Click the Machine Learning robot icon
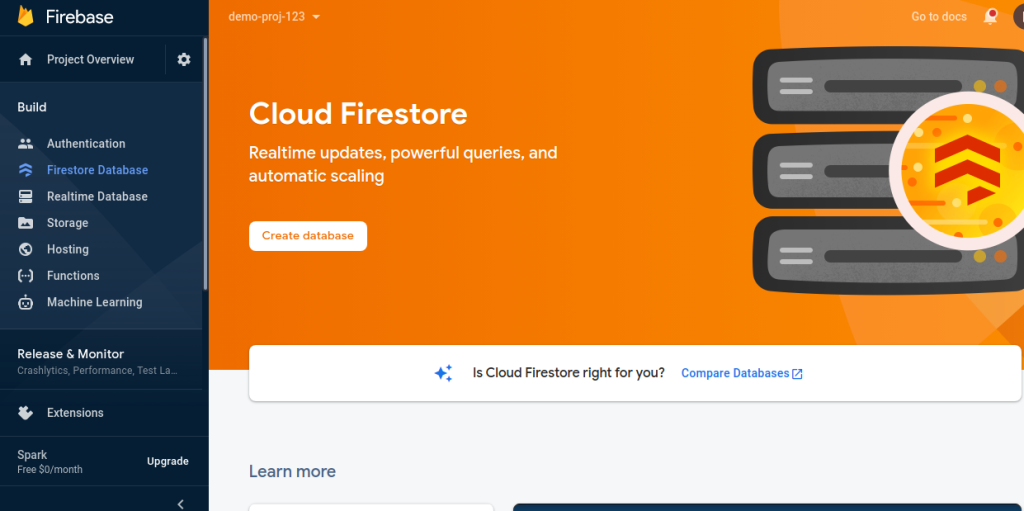Viewport: 1024px width, 511px height. tap(25, 302)
